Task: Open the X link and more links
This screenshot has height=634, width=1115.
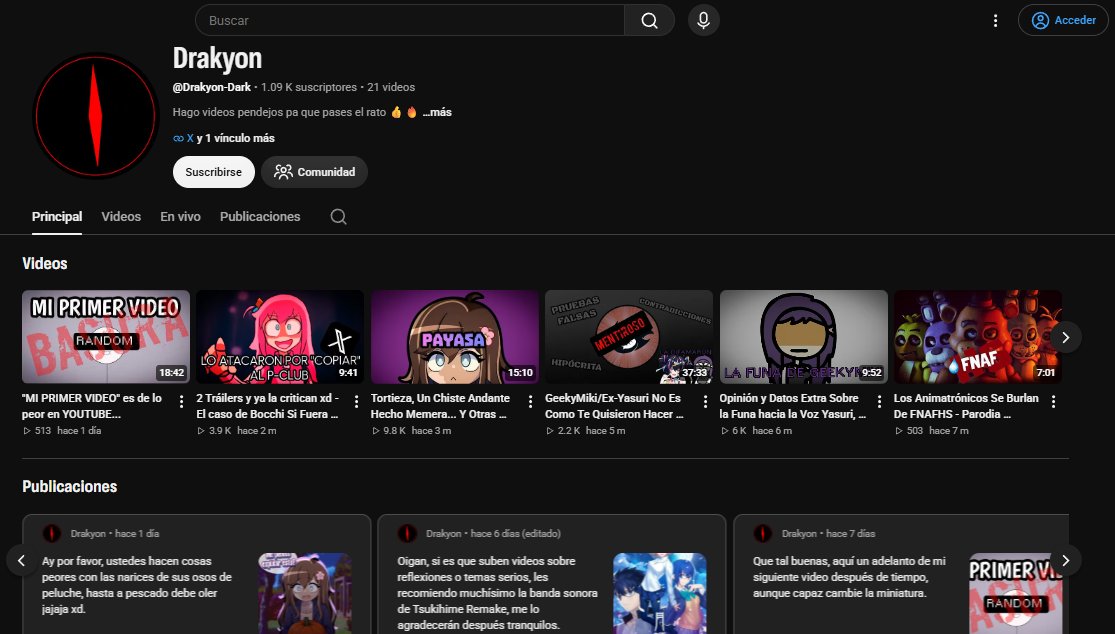Action: (x=223, y=138)
